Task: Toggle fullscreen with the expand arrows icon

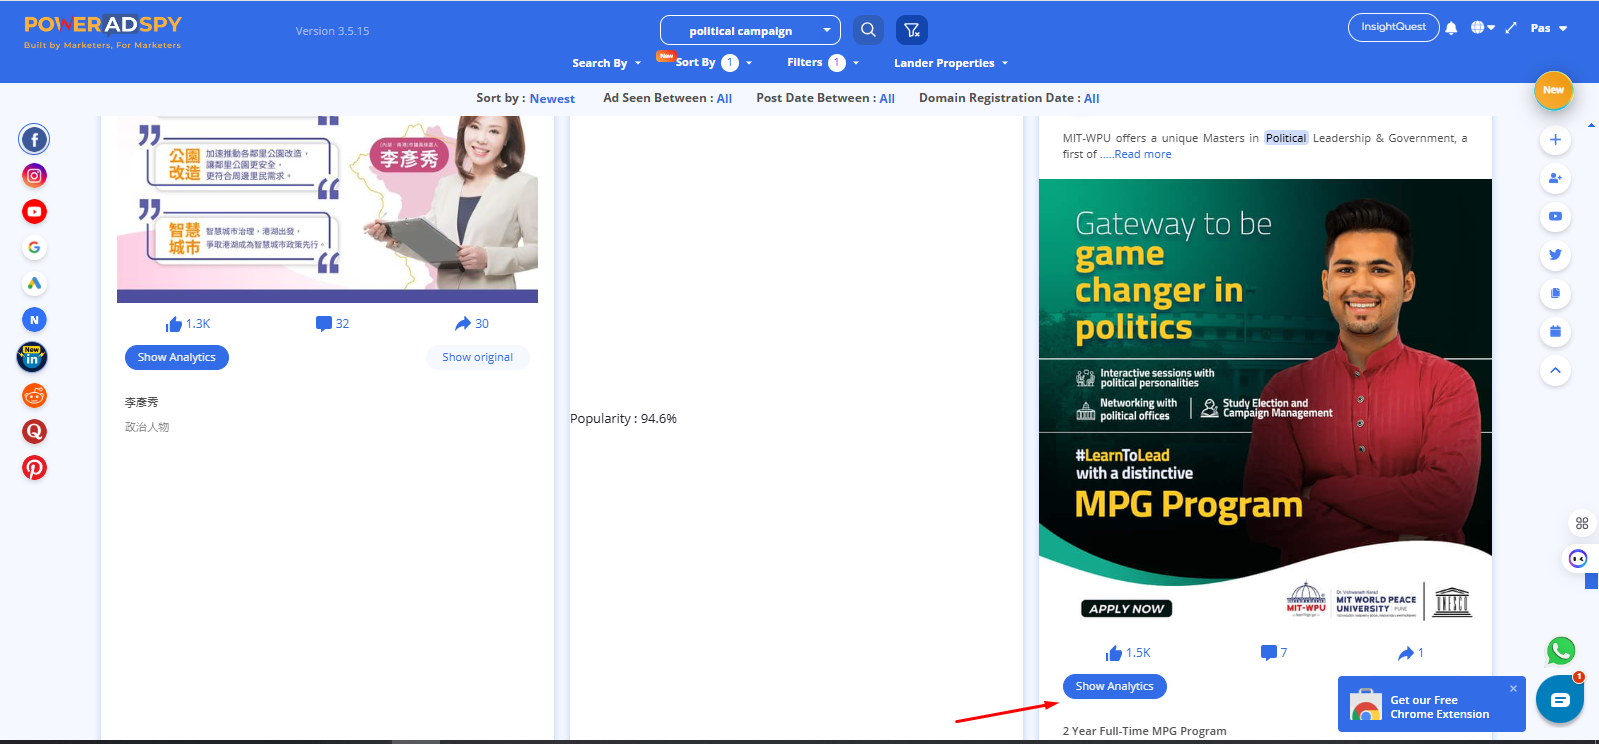Action: (1511, 28)
